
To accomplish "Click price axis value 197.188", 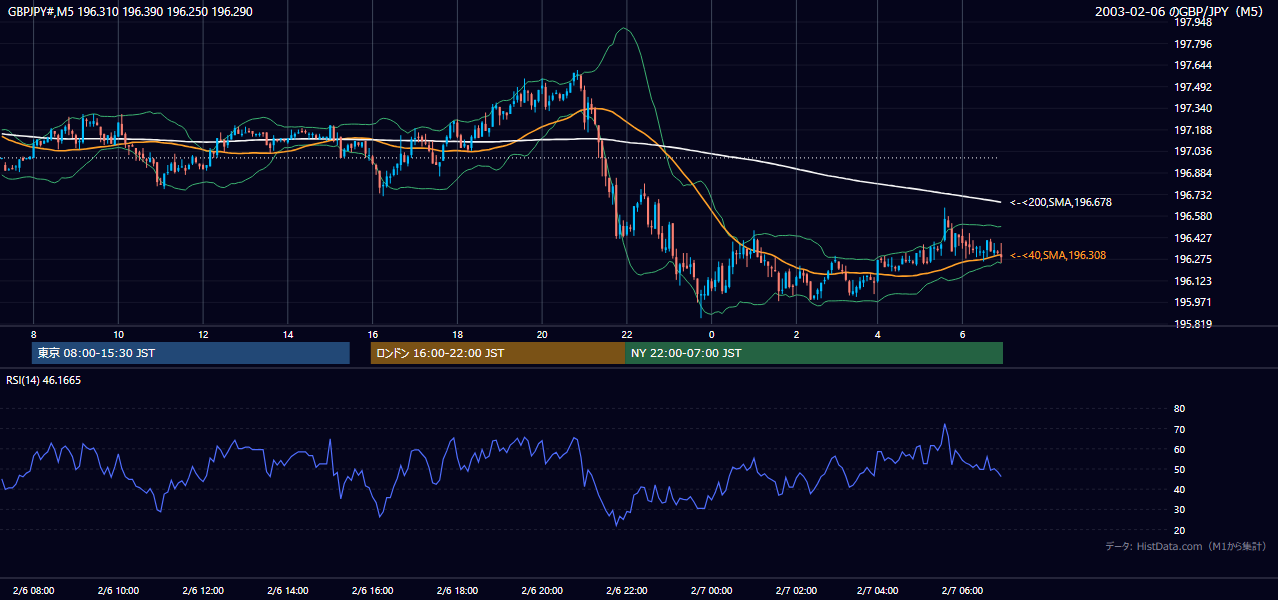I will [1193, 130].
